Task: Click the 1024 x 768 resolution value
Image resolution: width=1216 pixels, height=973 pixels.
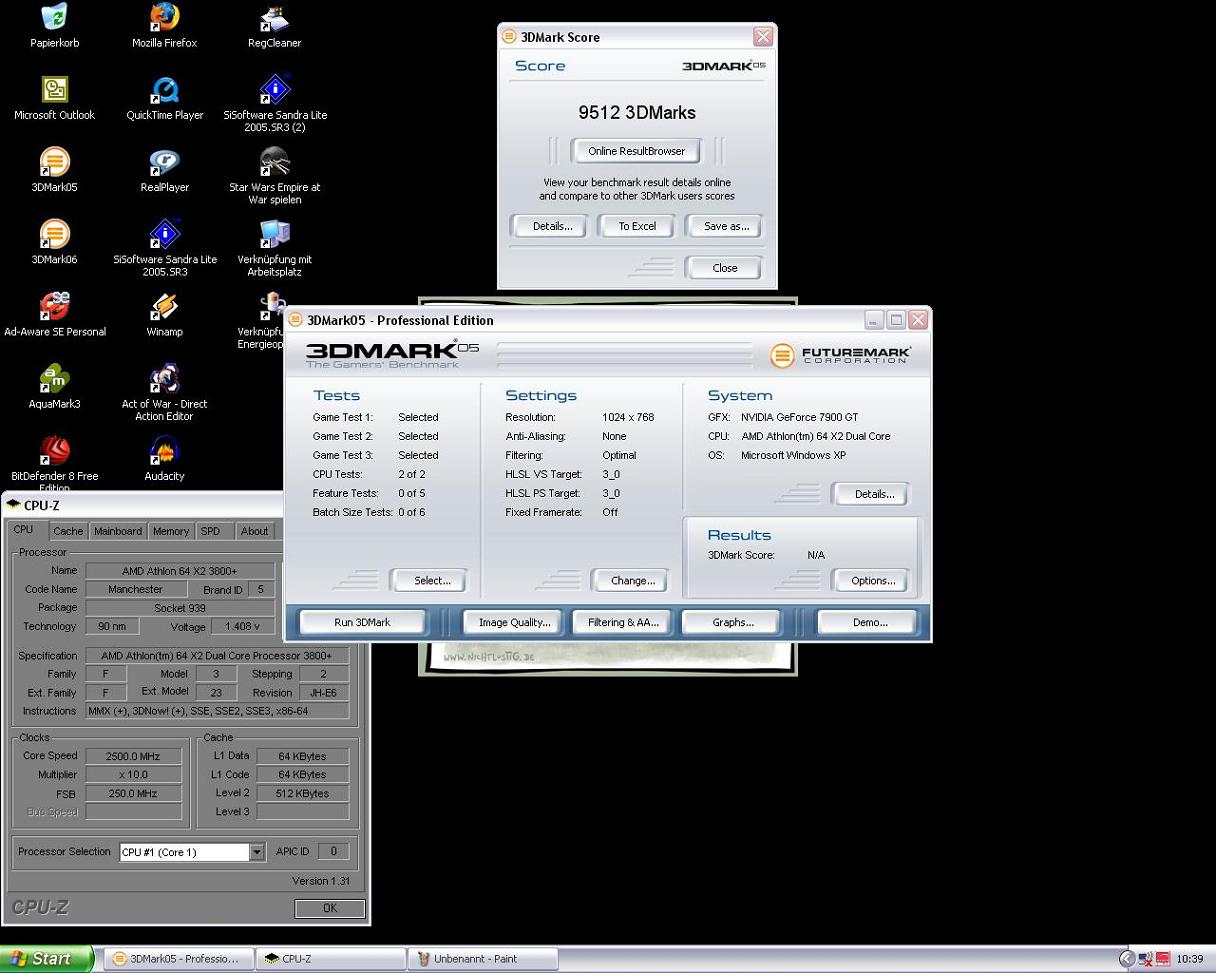Action: click(x=628, y=417)
